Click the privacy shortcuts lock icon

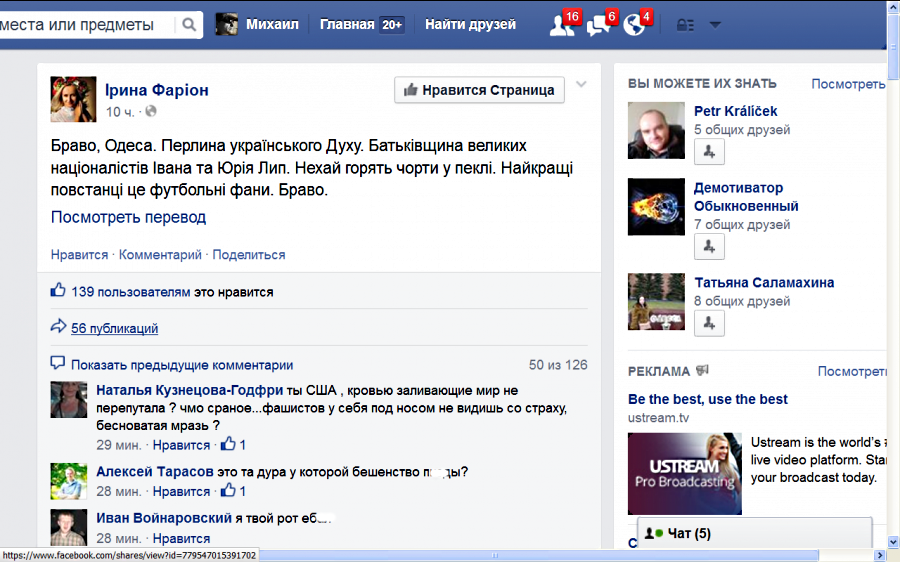click(685, 25)
